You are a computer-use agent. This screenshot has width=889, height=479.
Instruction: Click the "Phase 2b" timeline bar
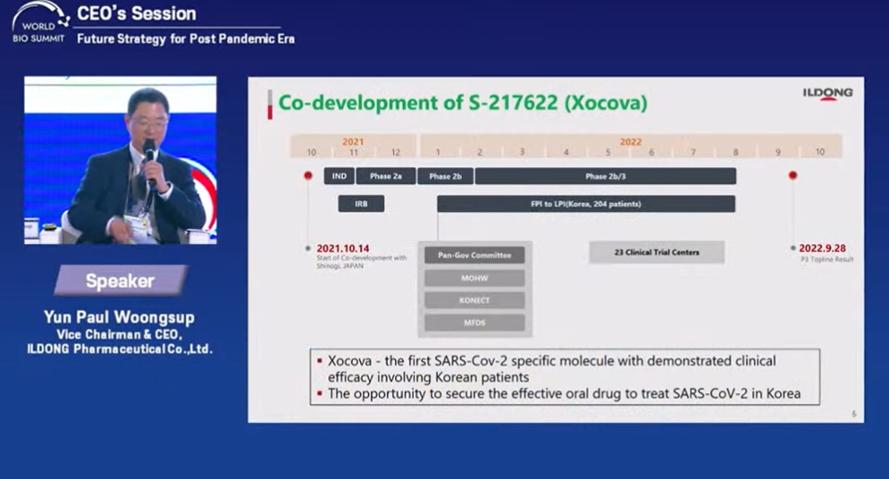[x=445, y=176]
